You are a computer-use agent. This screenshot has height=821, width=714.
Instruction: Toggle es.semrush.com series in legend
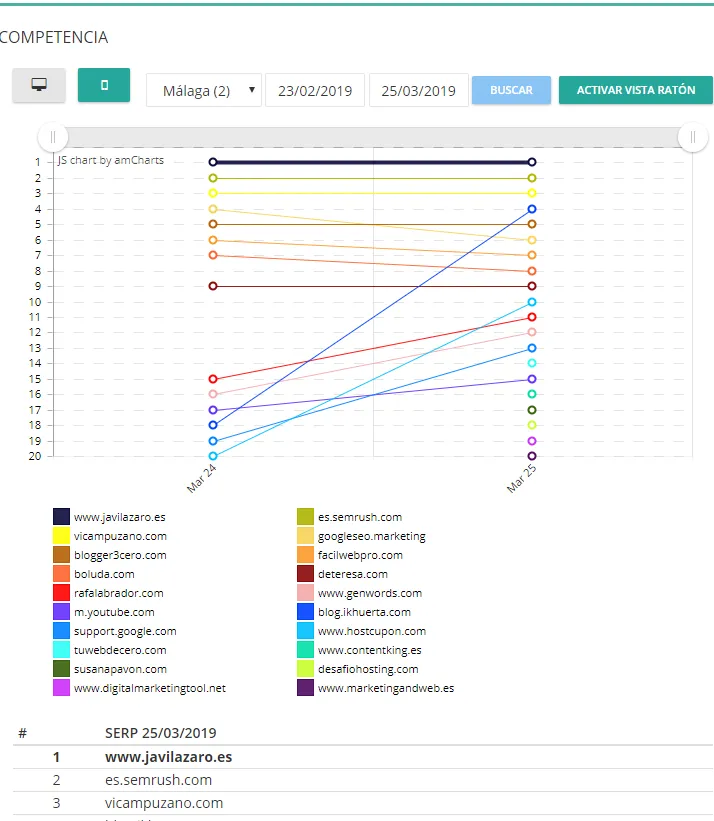(x=306, y=517)
